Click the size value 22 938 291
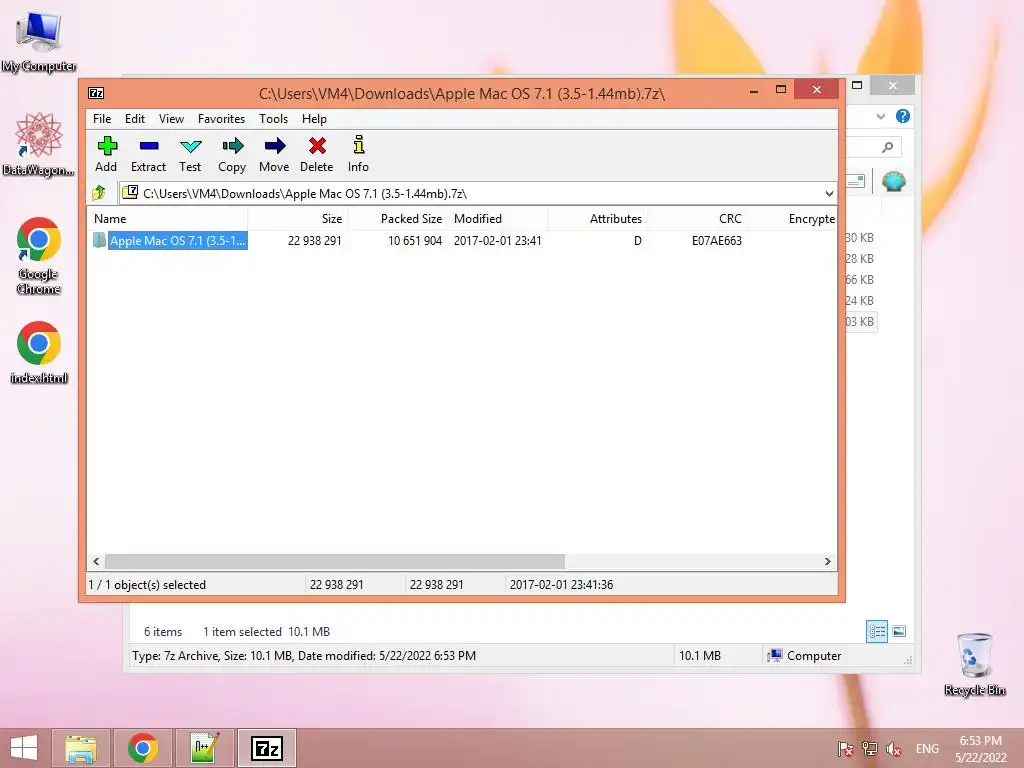This screenshot has width=1024, height=768. pyautogui.click(x=315, y=240)
